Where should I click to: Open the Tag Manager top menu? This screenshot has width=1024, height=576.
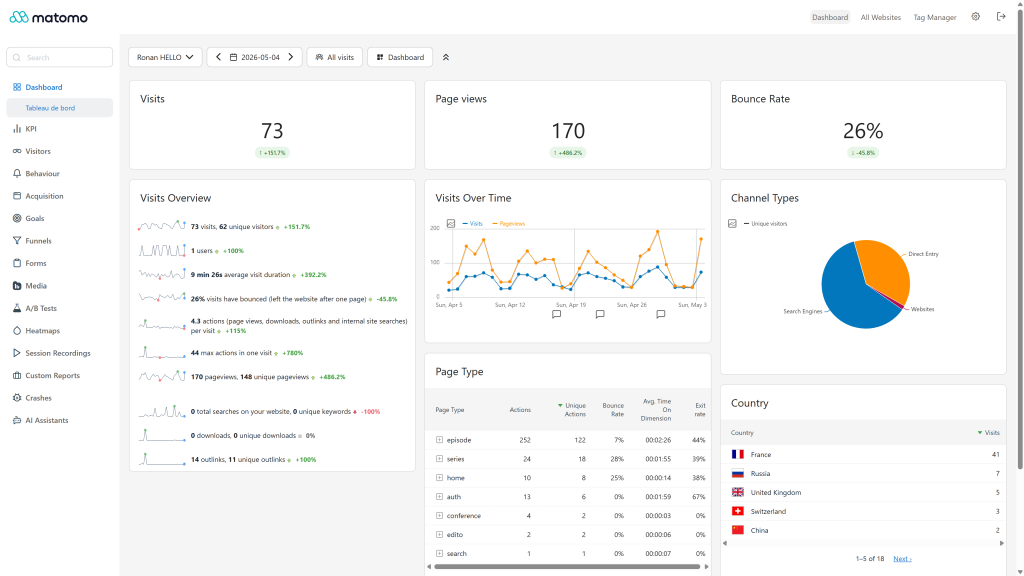pos(935,18)
